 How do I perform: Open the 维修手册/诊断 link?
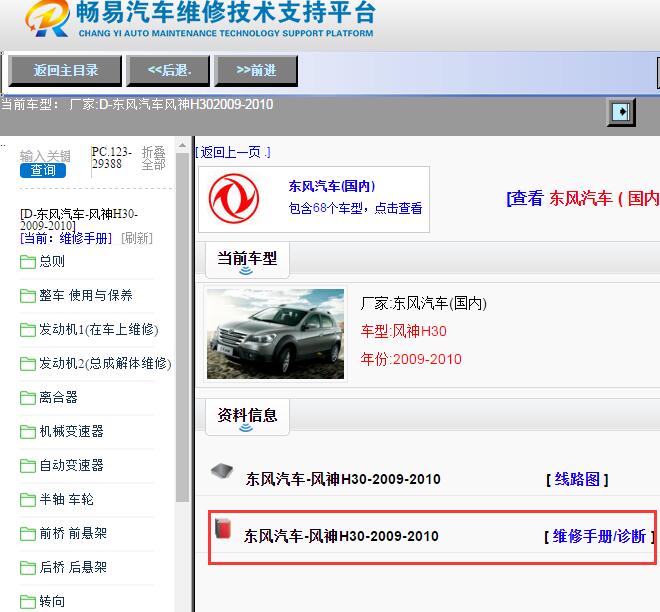599,536
